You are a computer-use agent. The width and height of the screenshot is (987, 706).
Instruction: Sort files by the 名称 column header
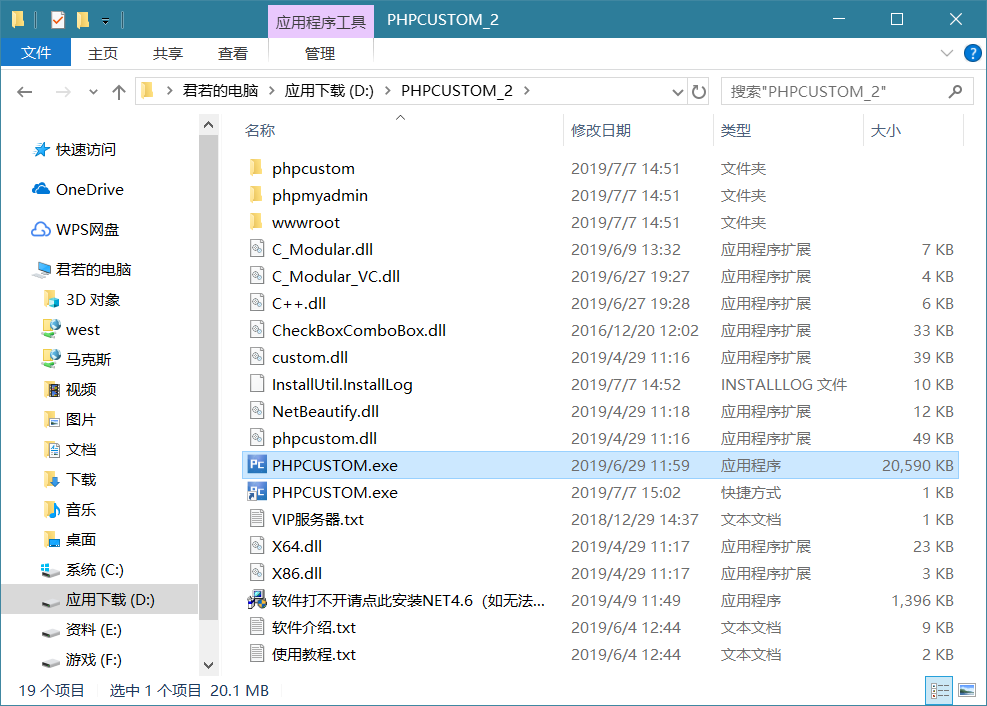[x=260, y=130]
